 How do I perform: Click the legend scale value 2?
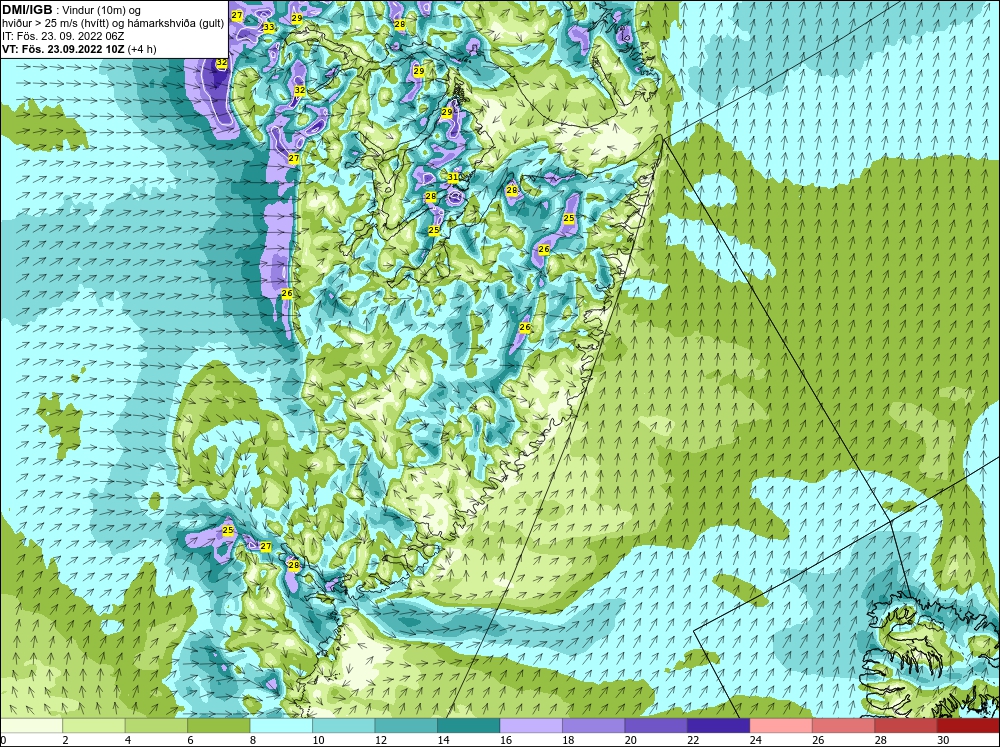coord(66,740)
